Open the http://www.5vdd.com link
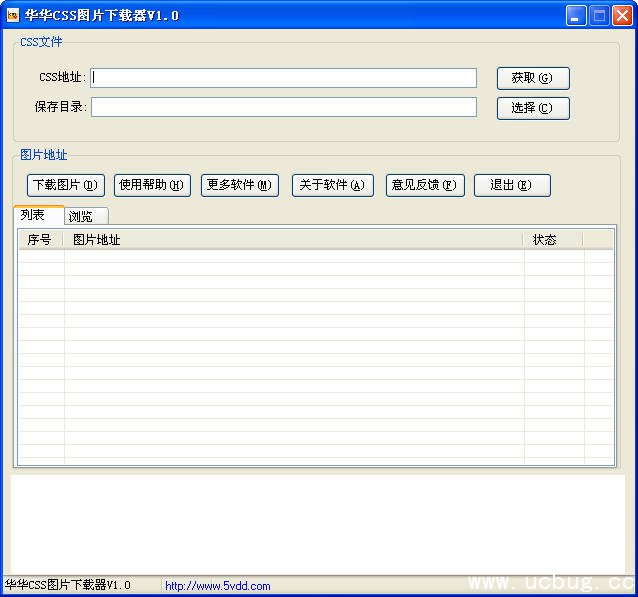 217,586
